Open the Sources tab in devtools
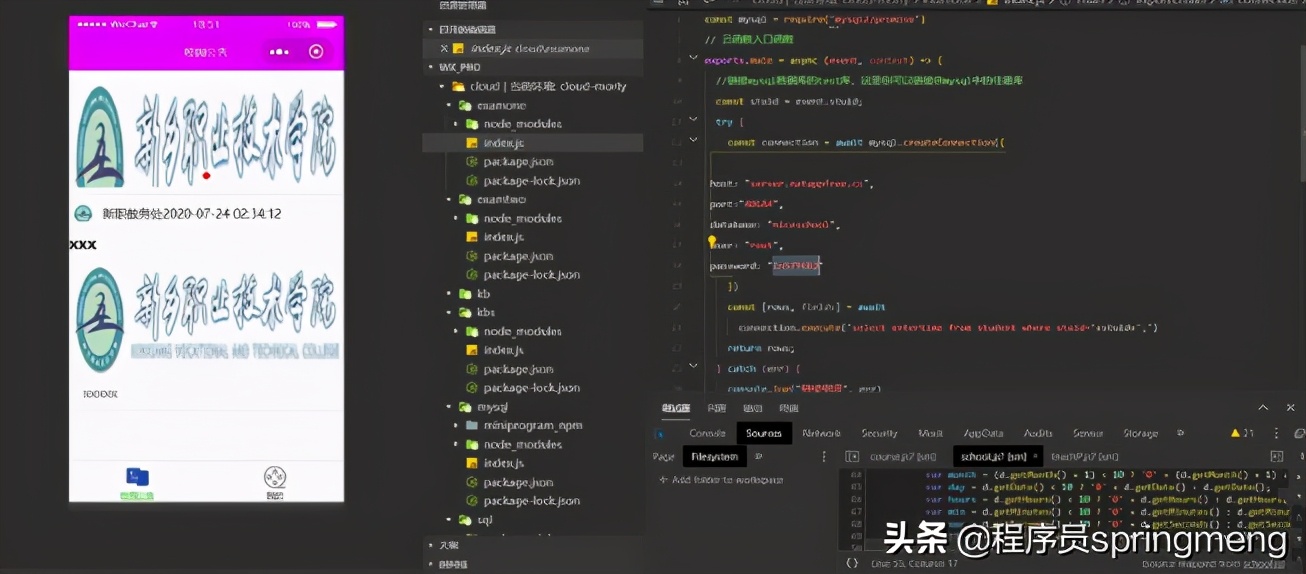Viewport: 1306px width, 574px height. point(764,433)
